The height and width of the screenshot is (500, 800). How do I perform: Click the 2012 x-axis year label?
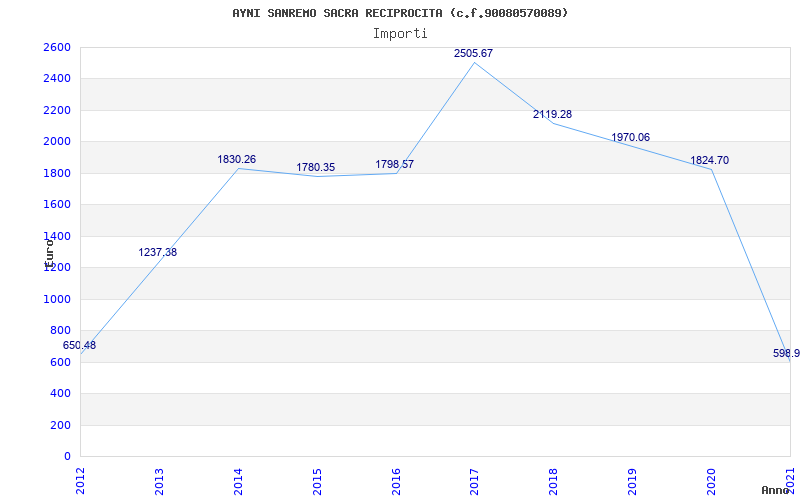80,479
